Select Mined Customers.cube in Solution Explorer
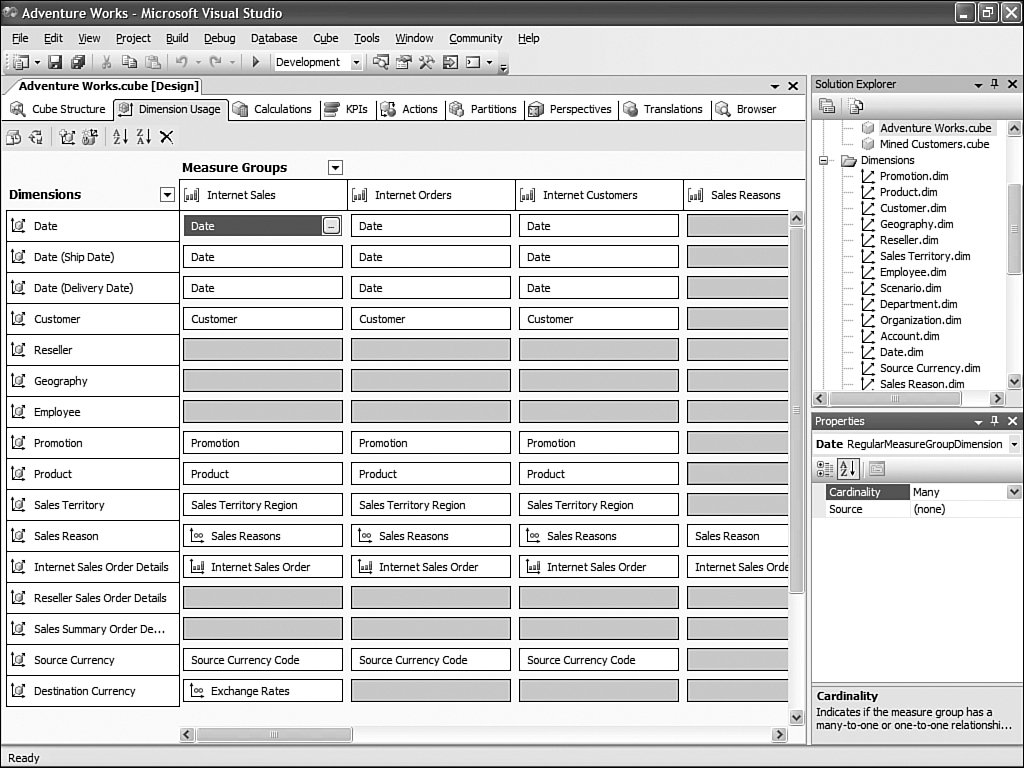This screenshot has width=1024, height=768. [x=934, y=144]
